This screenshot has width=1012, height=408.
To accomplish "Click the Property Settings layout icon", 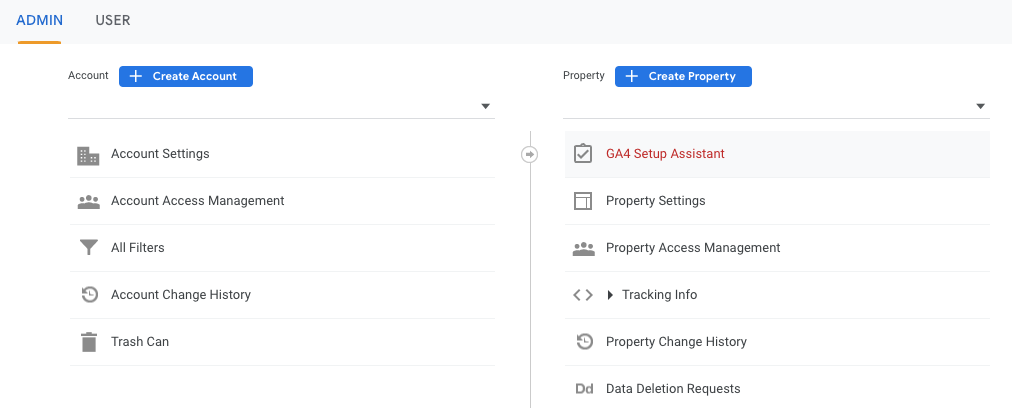I will coord(583,201).
